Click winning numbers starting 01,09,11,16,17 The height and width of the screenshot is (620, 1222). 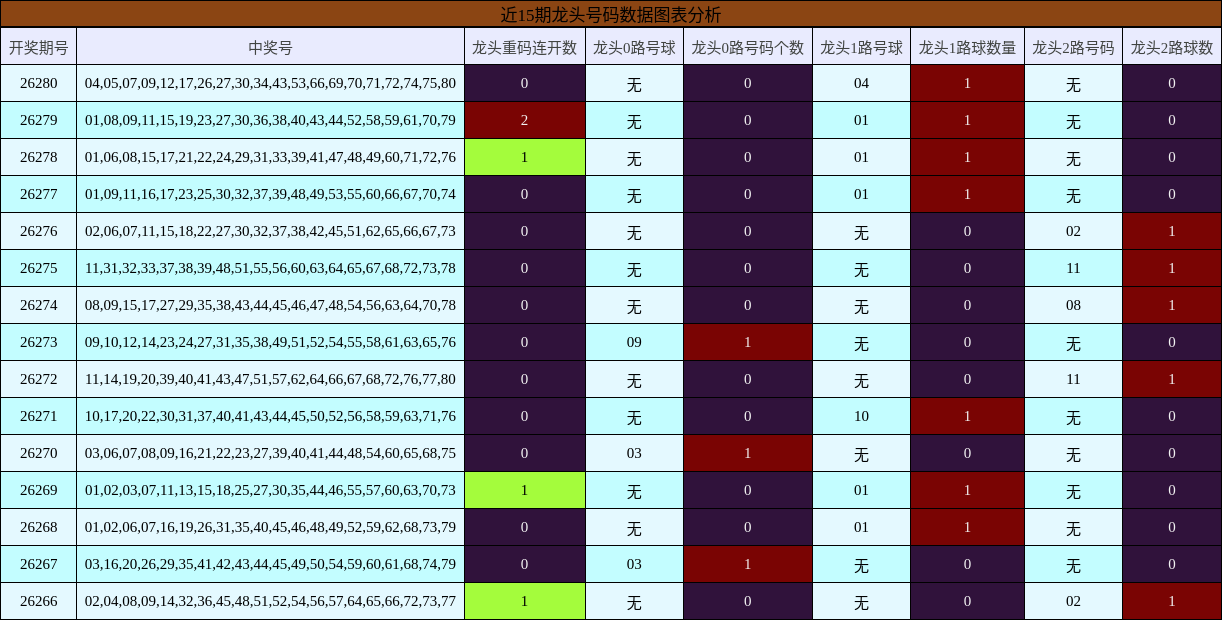tap(270, 194)
